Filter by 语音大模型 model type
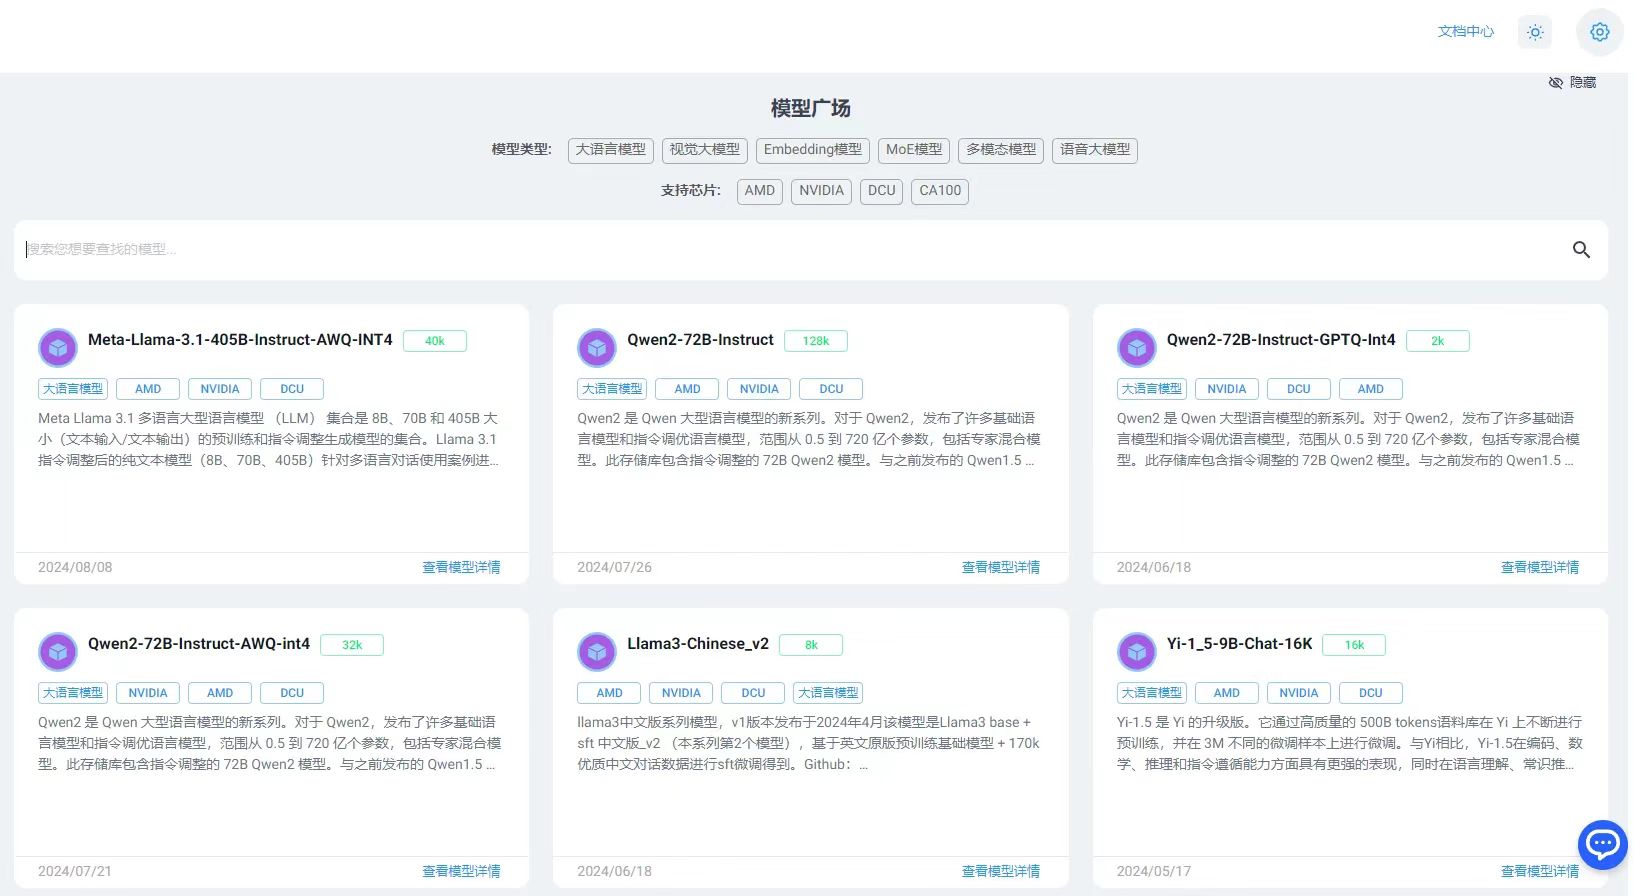 point(1094,150)
